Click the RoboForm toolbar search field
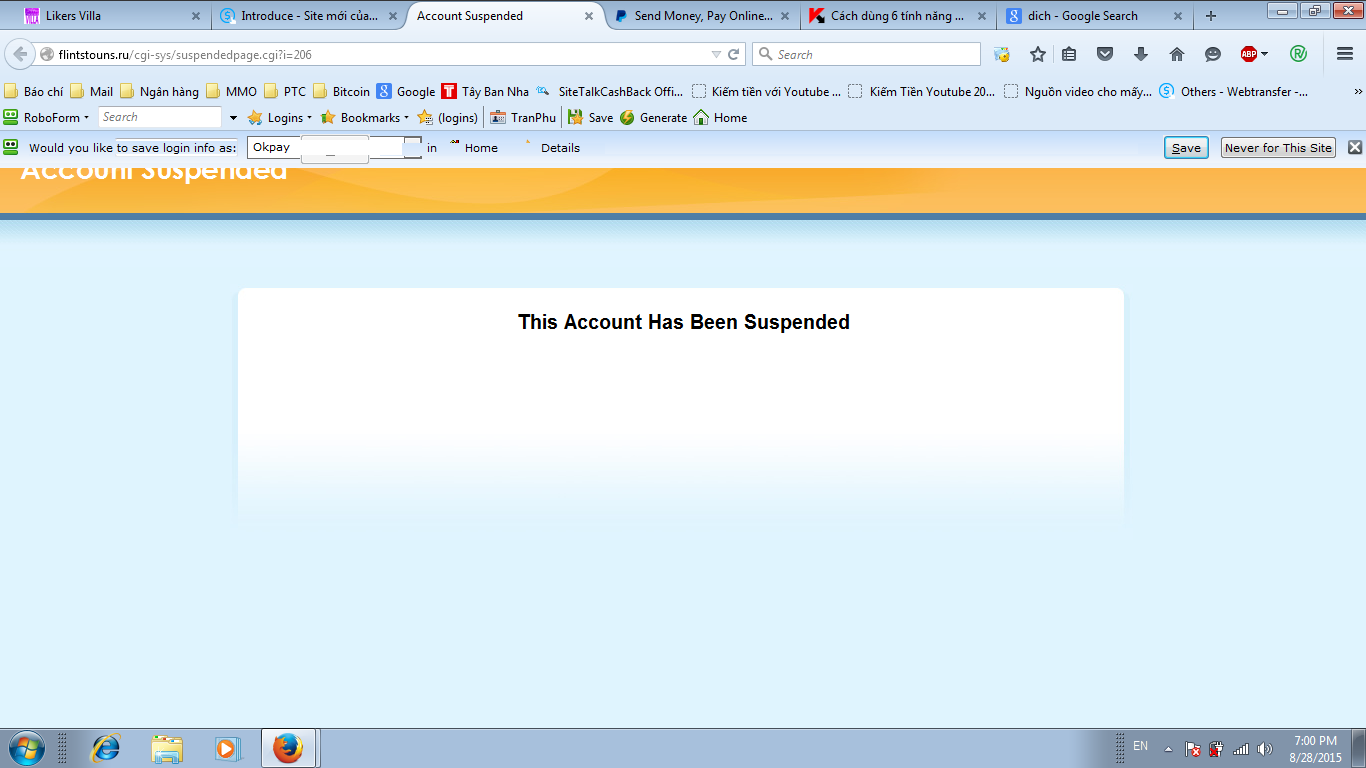Image resolution: width=1366 pixels, height=768 pixels. (x=160, y=117)
